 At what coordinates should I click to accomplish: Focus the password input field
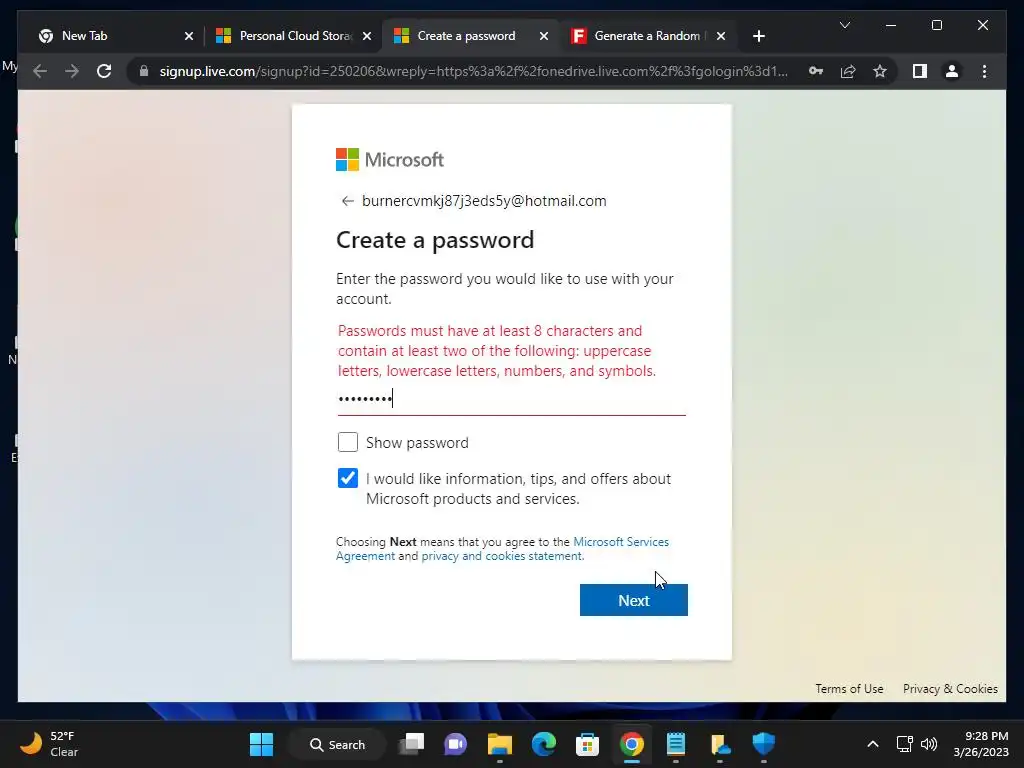pos(511,399)
